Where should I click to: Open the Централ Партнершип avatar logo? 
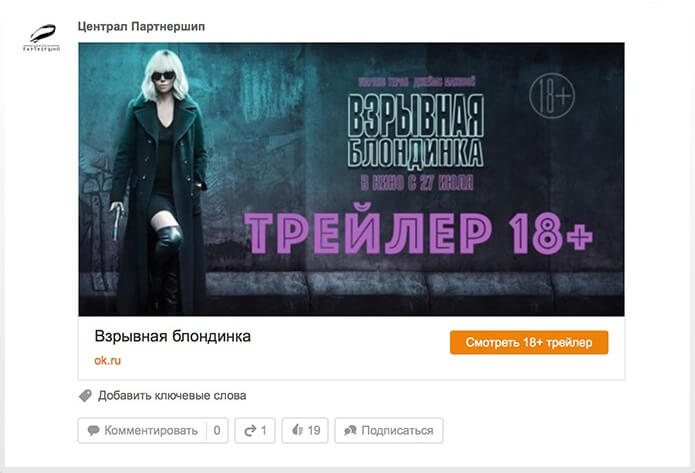tap(42, 37)
